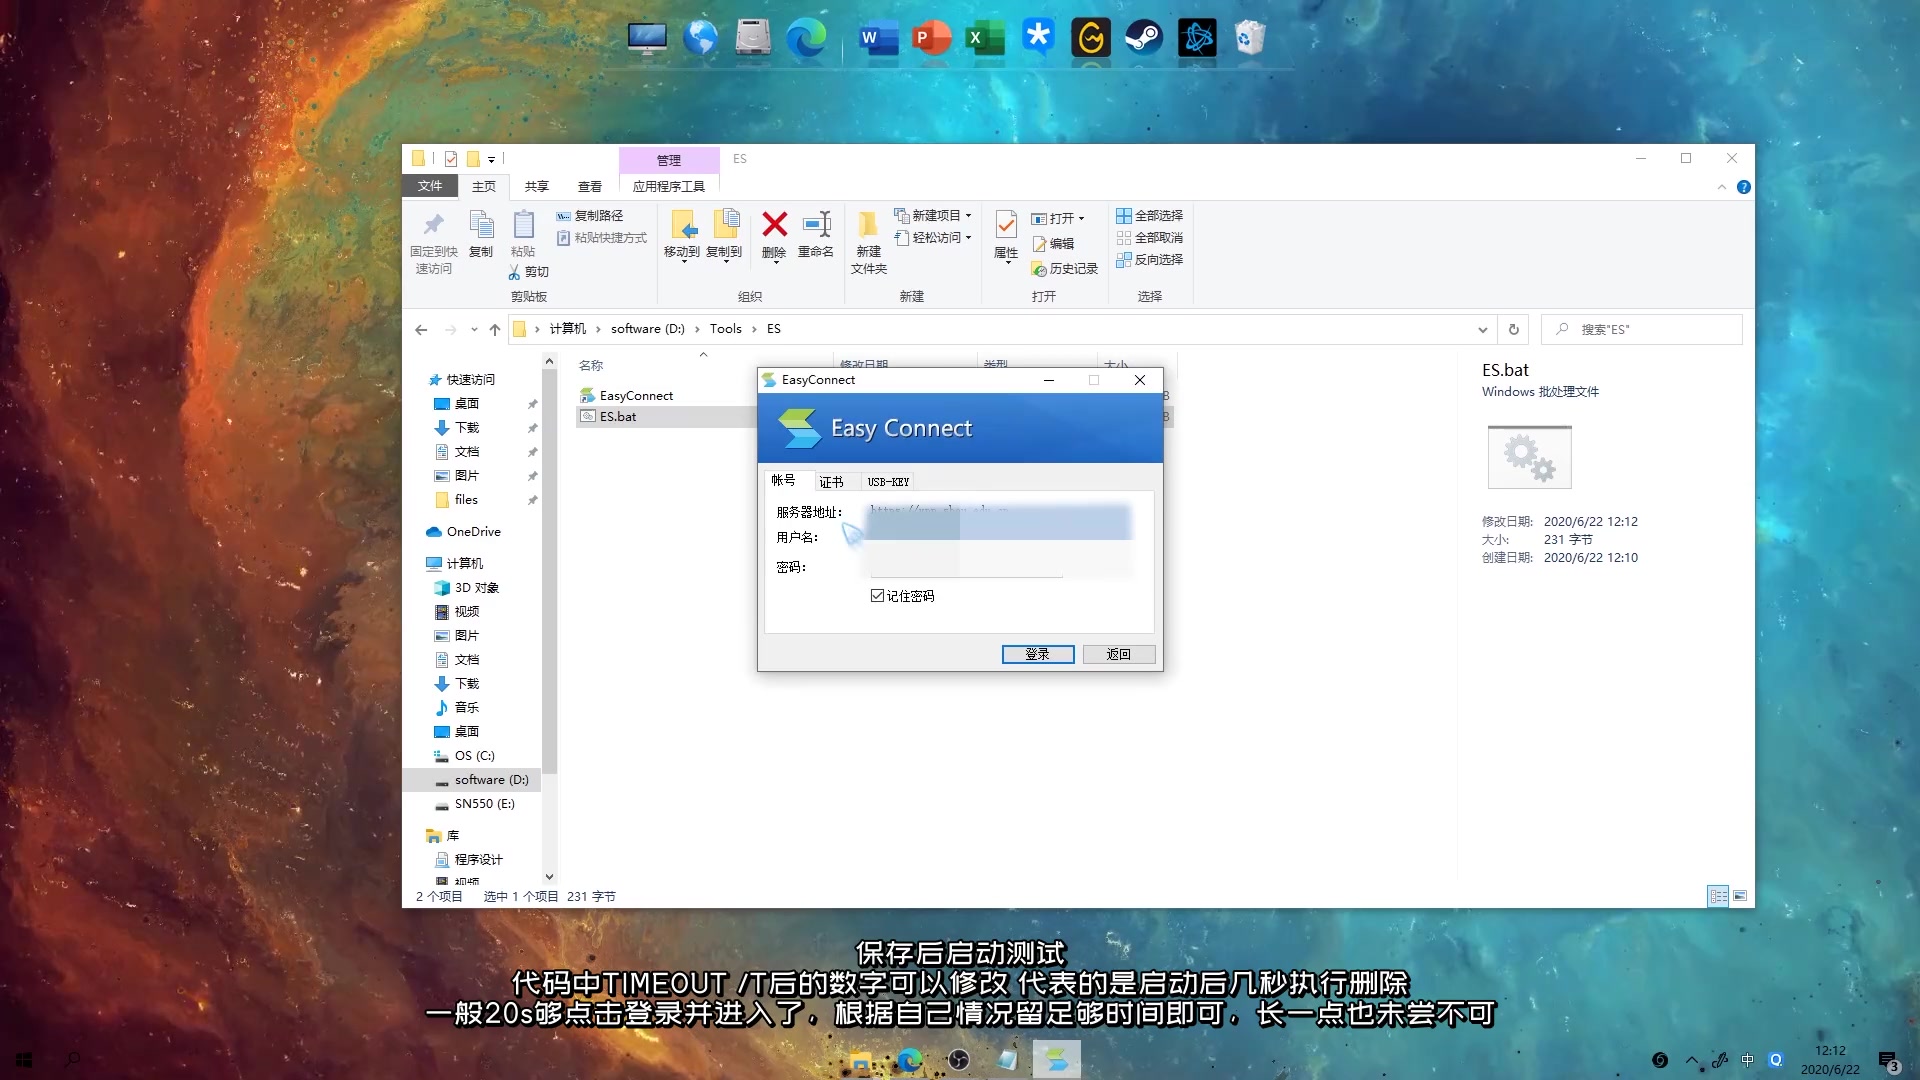Click Copy path (复制路径) item
Viewport: 1920px width, 1080px height.
coord(590,216)
